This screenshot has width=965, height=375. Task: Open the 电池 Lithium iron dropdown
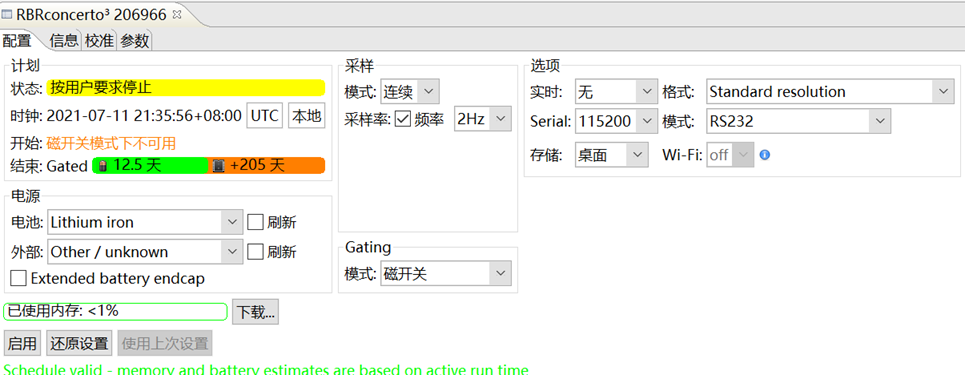[x=145, y=222]
